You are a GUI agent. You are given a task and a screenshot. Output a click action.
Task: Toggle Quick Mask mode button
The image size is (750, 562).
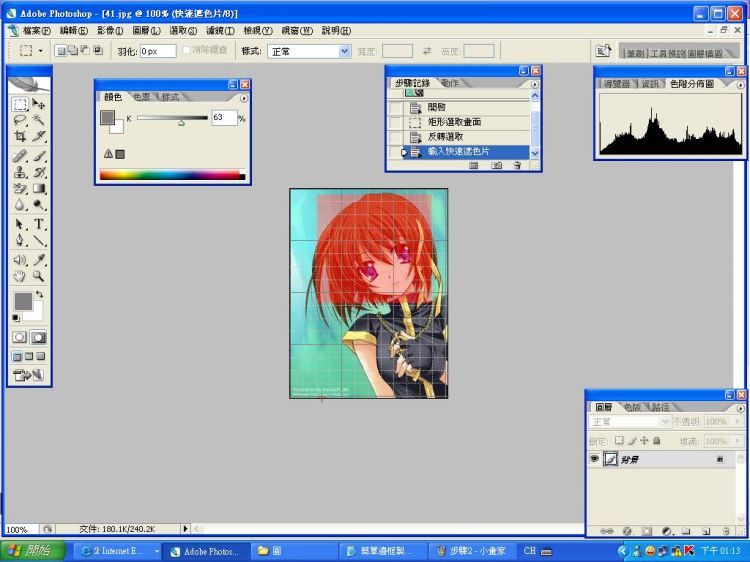point(38,338)
